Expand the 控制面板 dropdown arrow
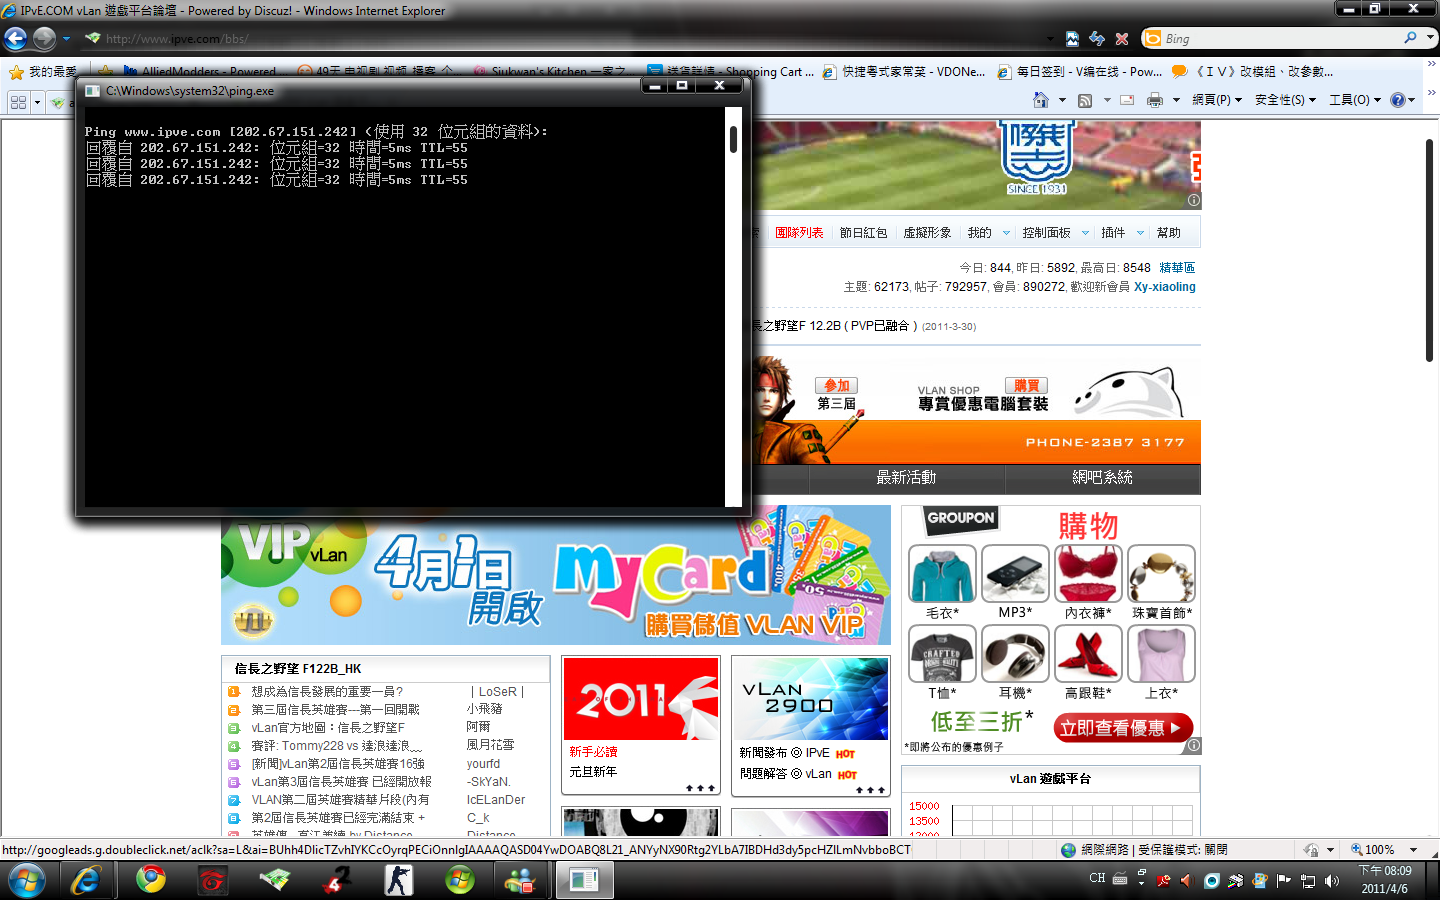 [1085, 233]
